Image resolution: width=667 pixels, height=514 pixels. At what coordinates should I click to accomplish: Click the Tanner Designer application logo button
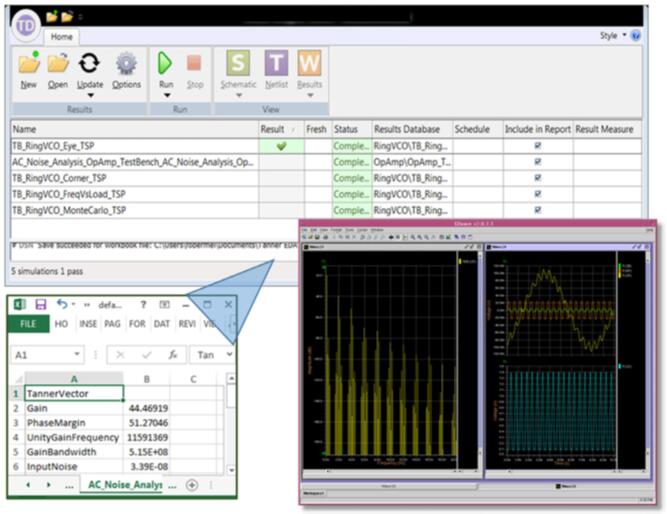(x=26, y=26)
